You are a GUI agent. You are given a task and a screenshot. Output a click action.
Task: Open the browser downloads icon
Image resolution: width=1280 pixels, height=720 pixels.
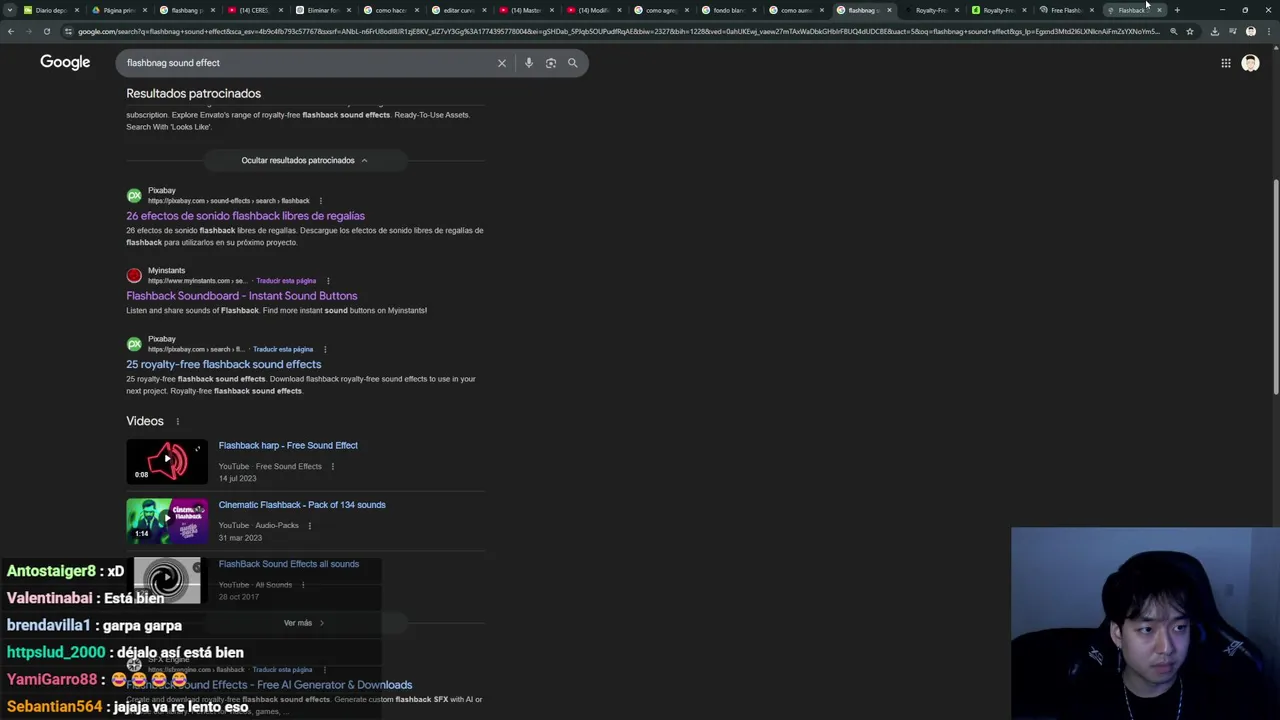coord(1214,31)
